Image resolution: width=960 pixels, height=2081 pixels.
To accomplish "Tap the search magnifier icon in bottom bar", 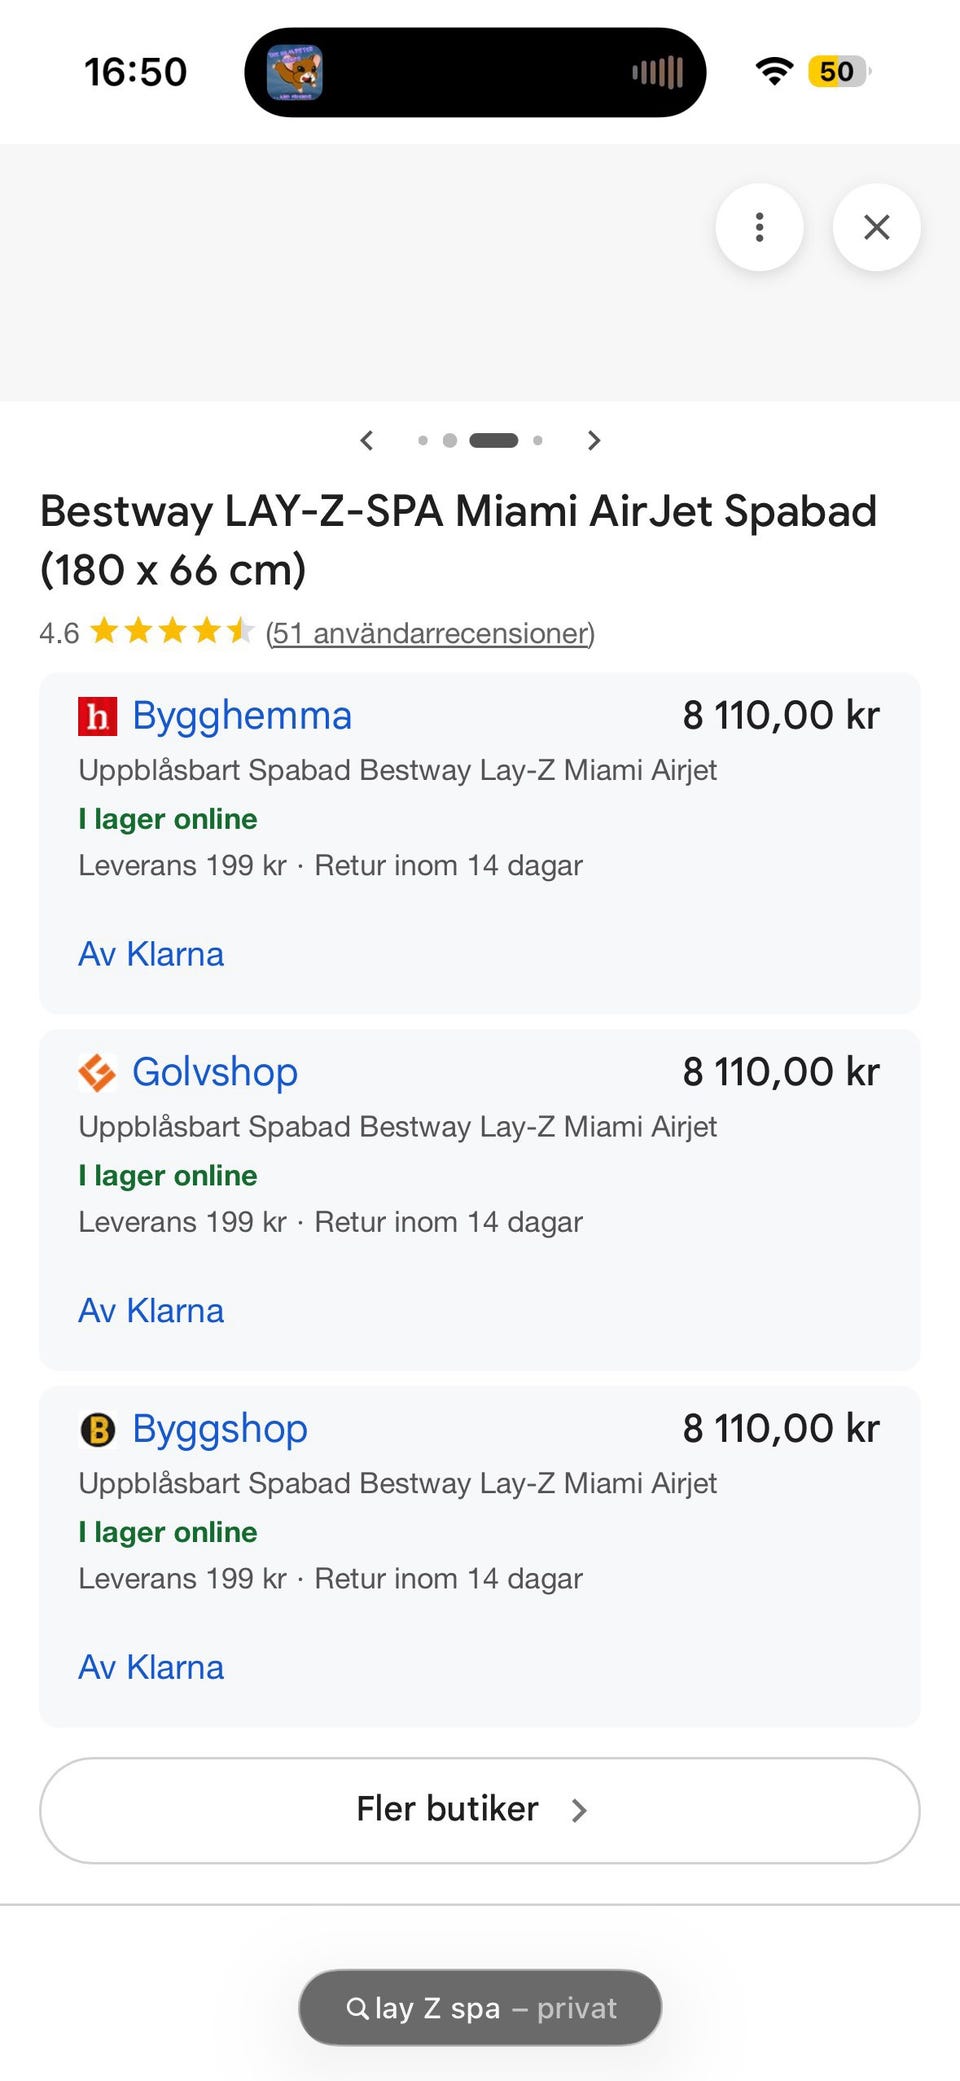I will [x=357, y=2008].
